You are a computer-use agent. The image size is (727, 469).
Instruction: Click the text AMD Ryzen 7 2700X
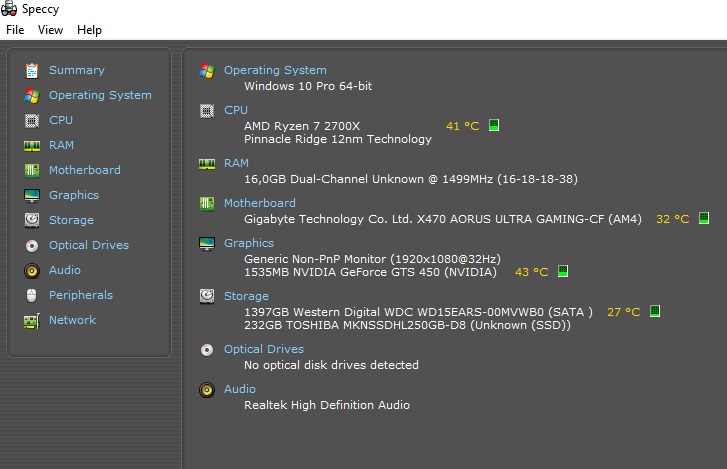coord(302,126)
